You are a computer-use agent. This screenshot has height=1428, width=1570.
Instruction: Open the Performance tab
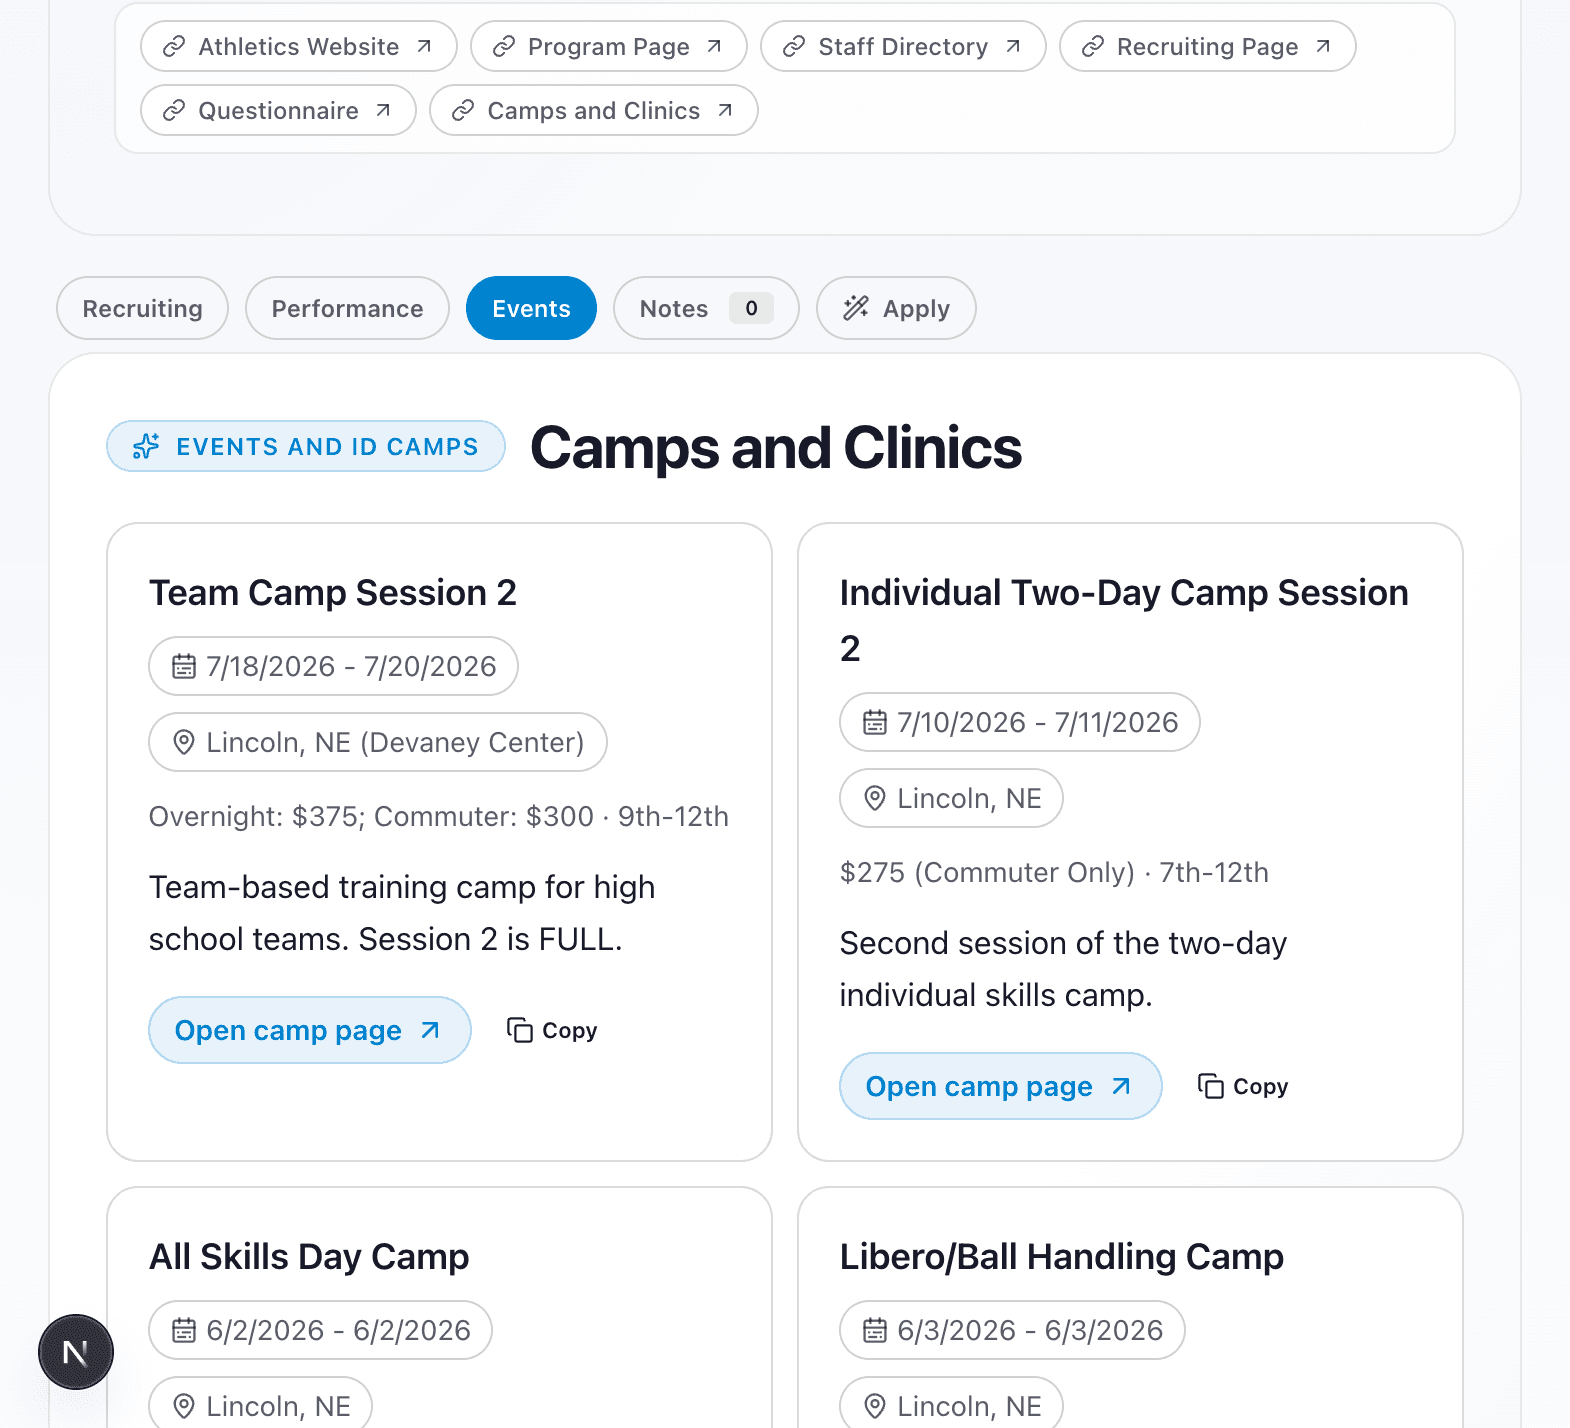pyautogui.click(x=346, y=308)
